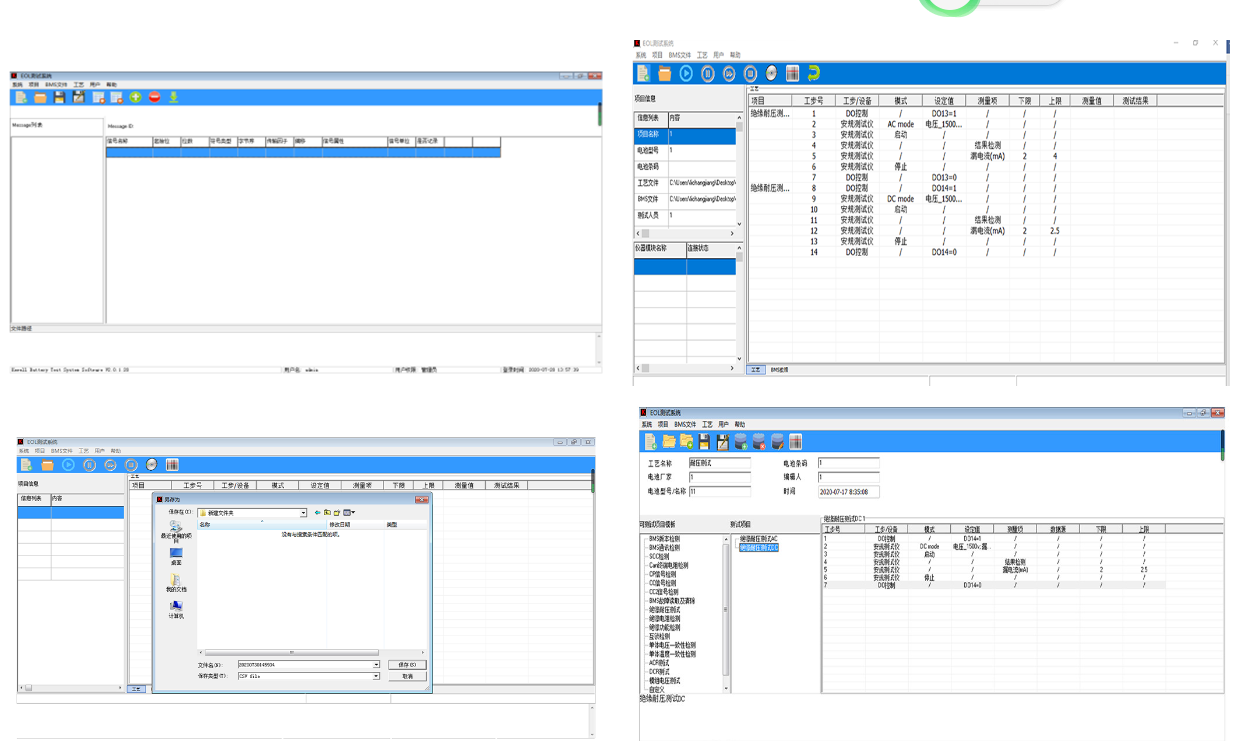The width and height of the screenshot is (1242, 741).
Task: Select DCR测试 in the test template tree
Action: tap(658, 671)
